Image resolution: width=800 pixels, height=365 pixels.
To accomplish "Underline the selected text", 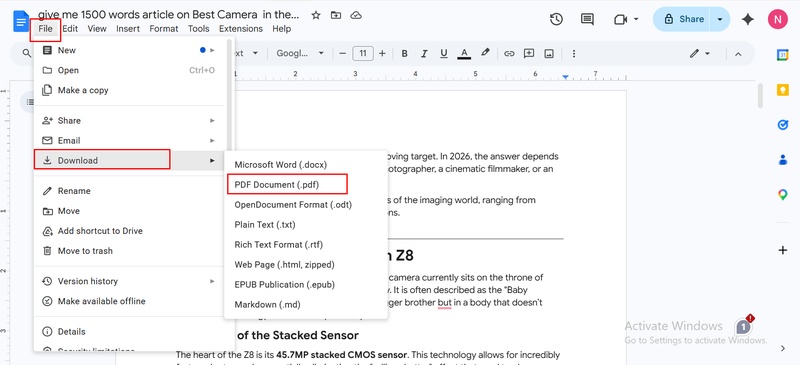I will (x=443, y=53).
